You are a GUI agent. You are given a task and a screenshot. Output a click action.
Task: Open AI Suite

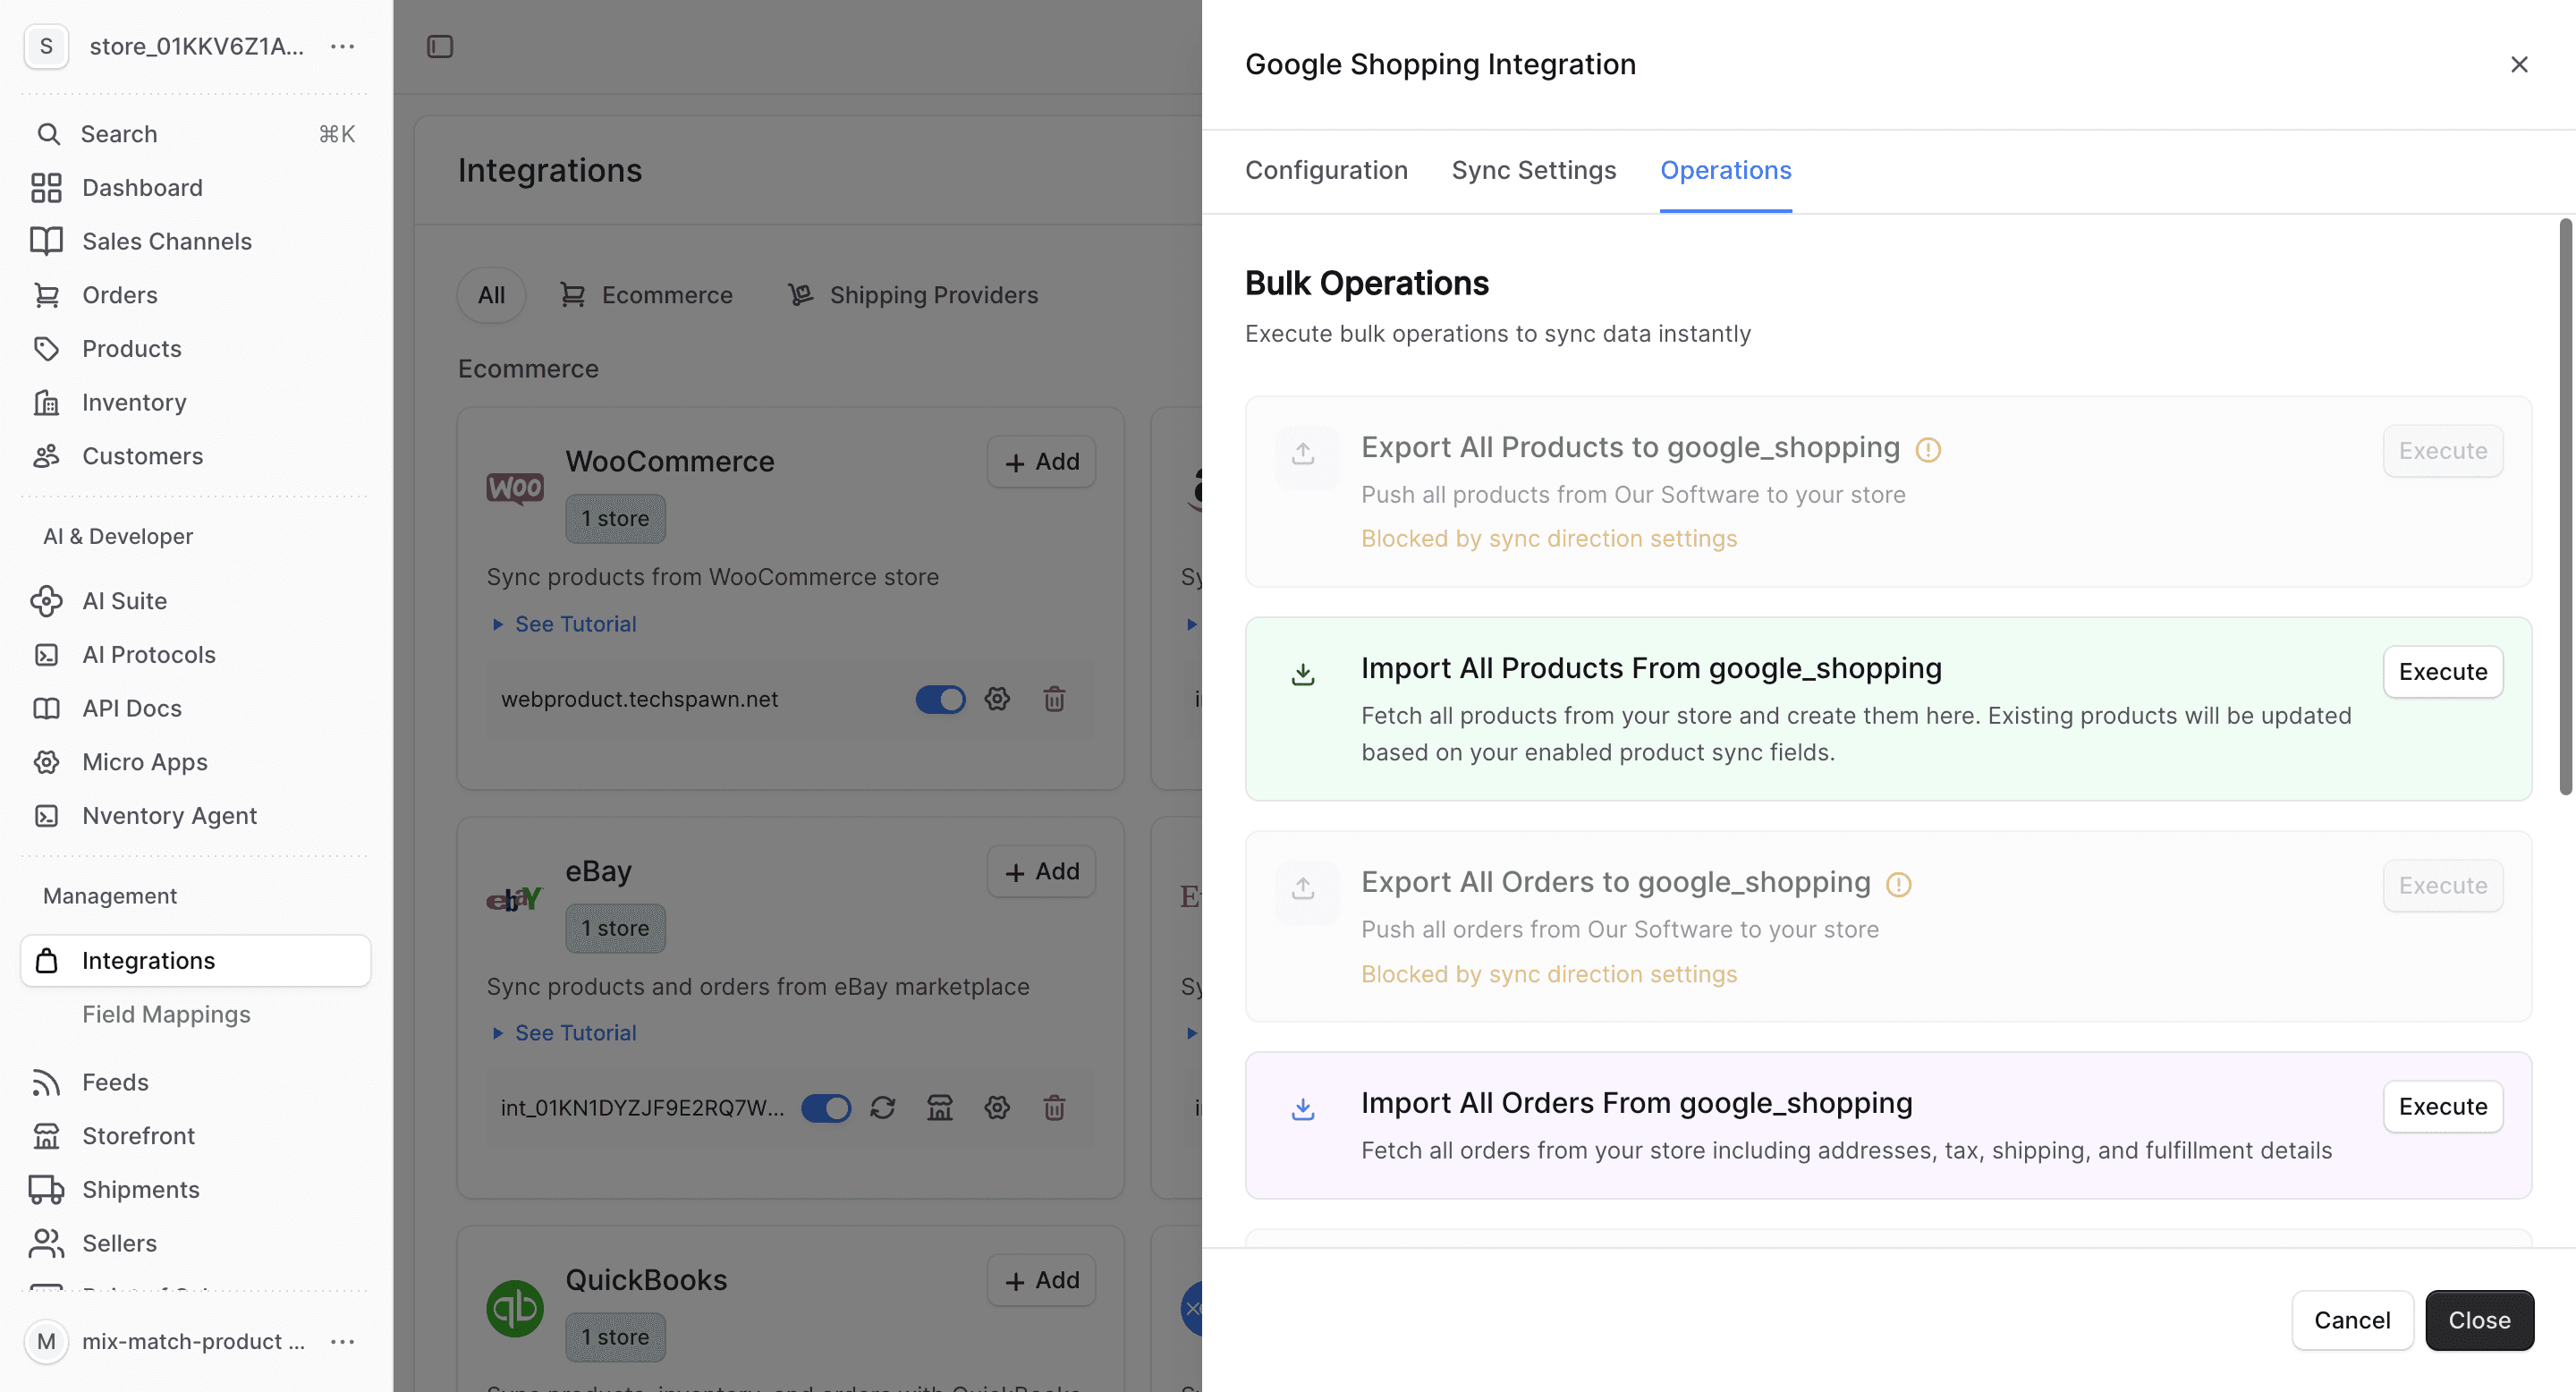pyautogui.click(x=196, y=601)
